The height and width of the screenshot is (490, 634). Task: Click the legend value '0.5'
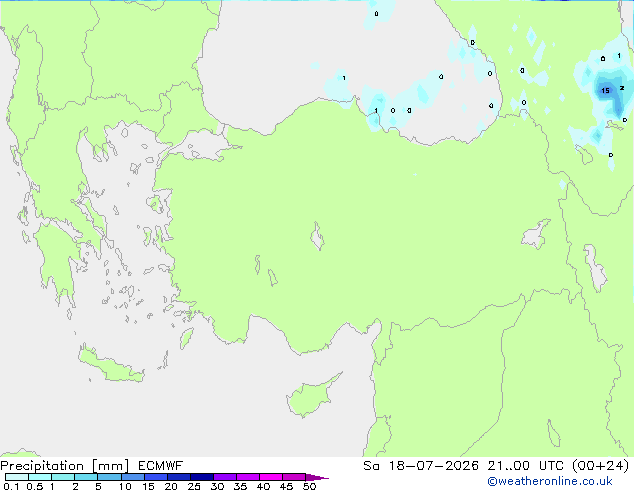[x=35, y=486]
